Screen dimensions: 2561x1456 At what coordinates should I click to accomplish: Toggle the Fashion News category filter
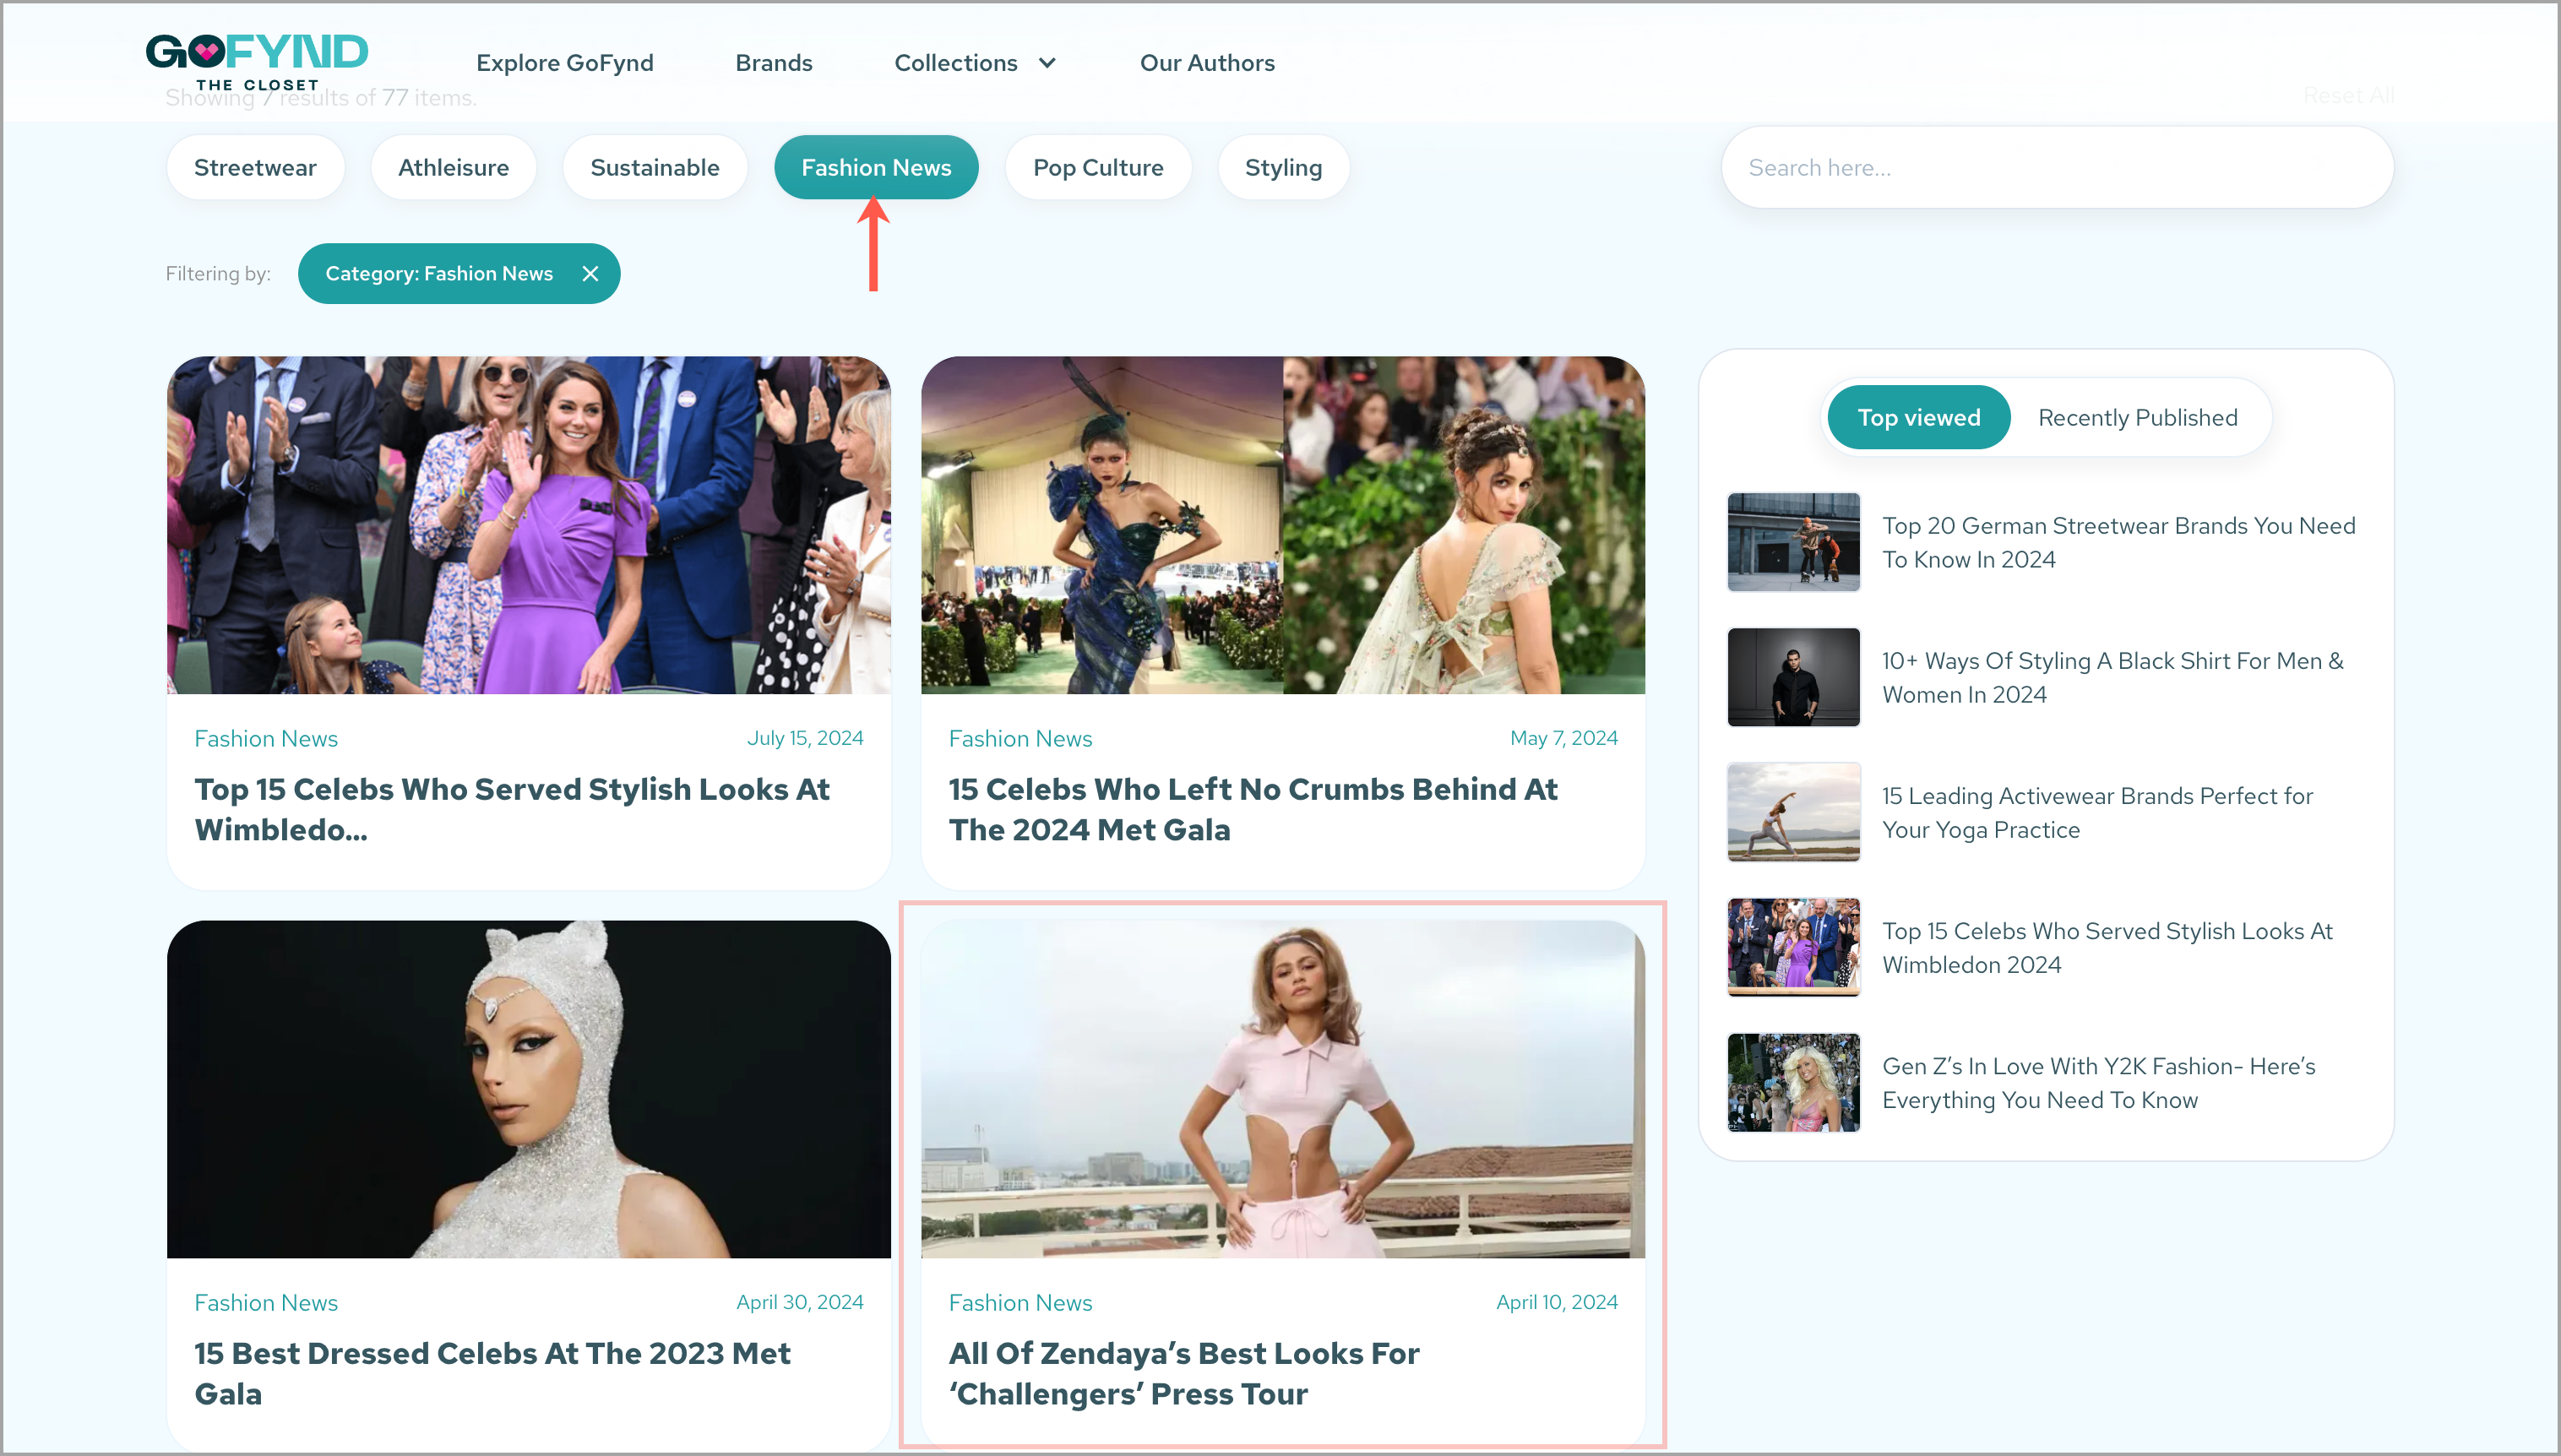point(875,167)
